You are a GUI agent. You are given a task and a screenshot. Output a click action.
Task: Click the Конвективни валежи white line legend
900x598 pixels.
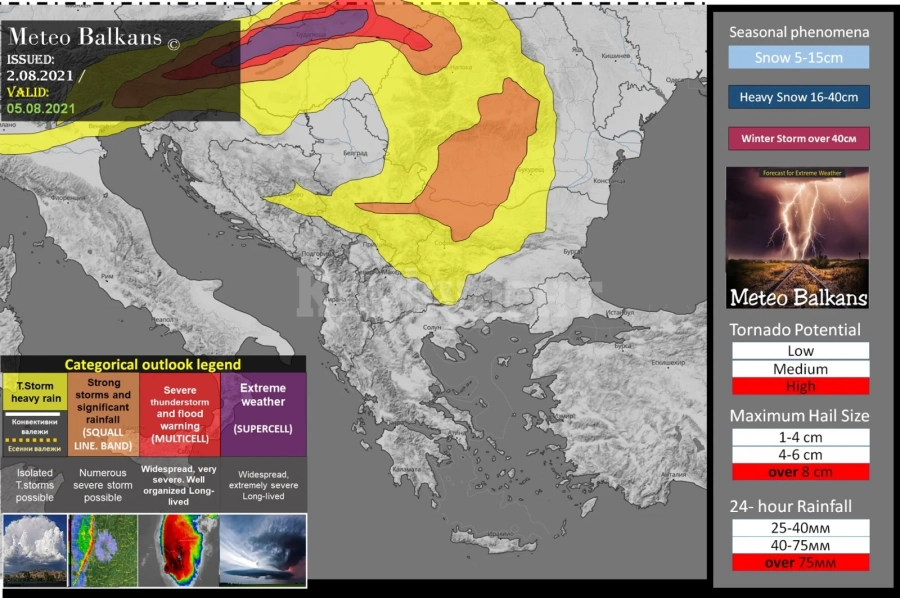point(34,422)
